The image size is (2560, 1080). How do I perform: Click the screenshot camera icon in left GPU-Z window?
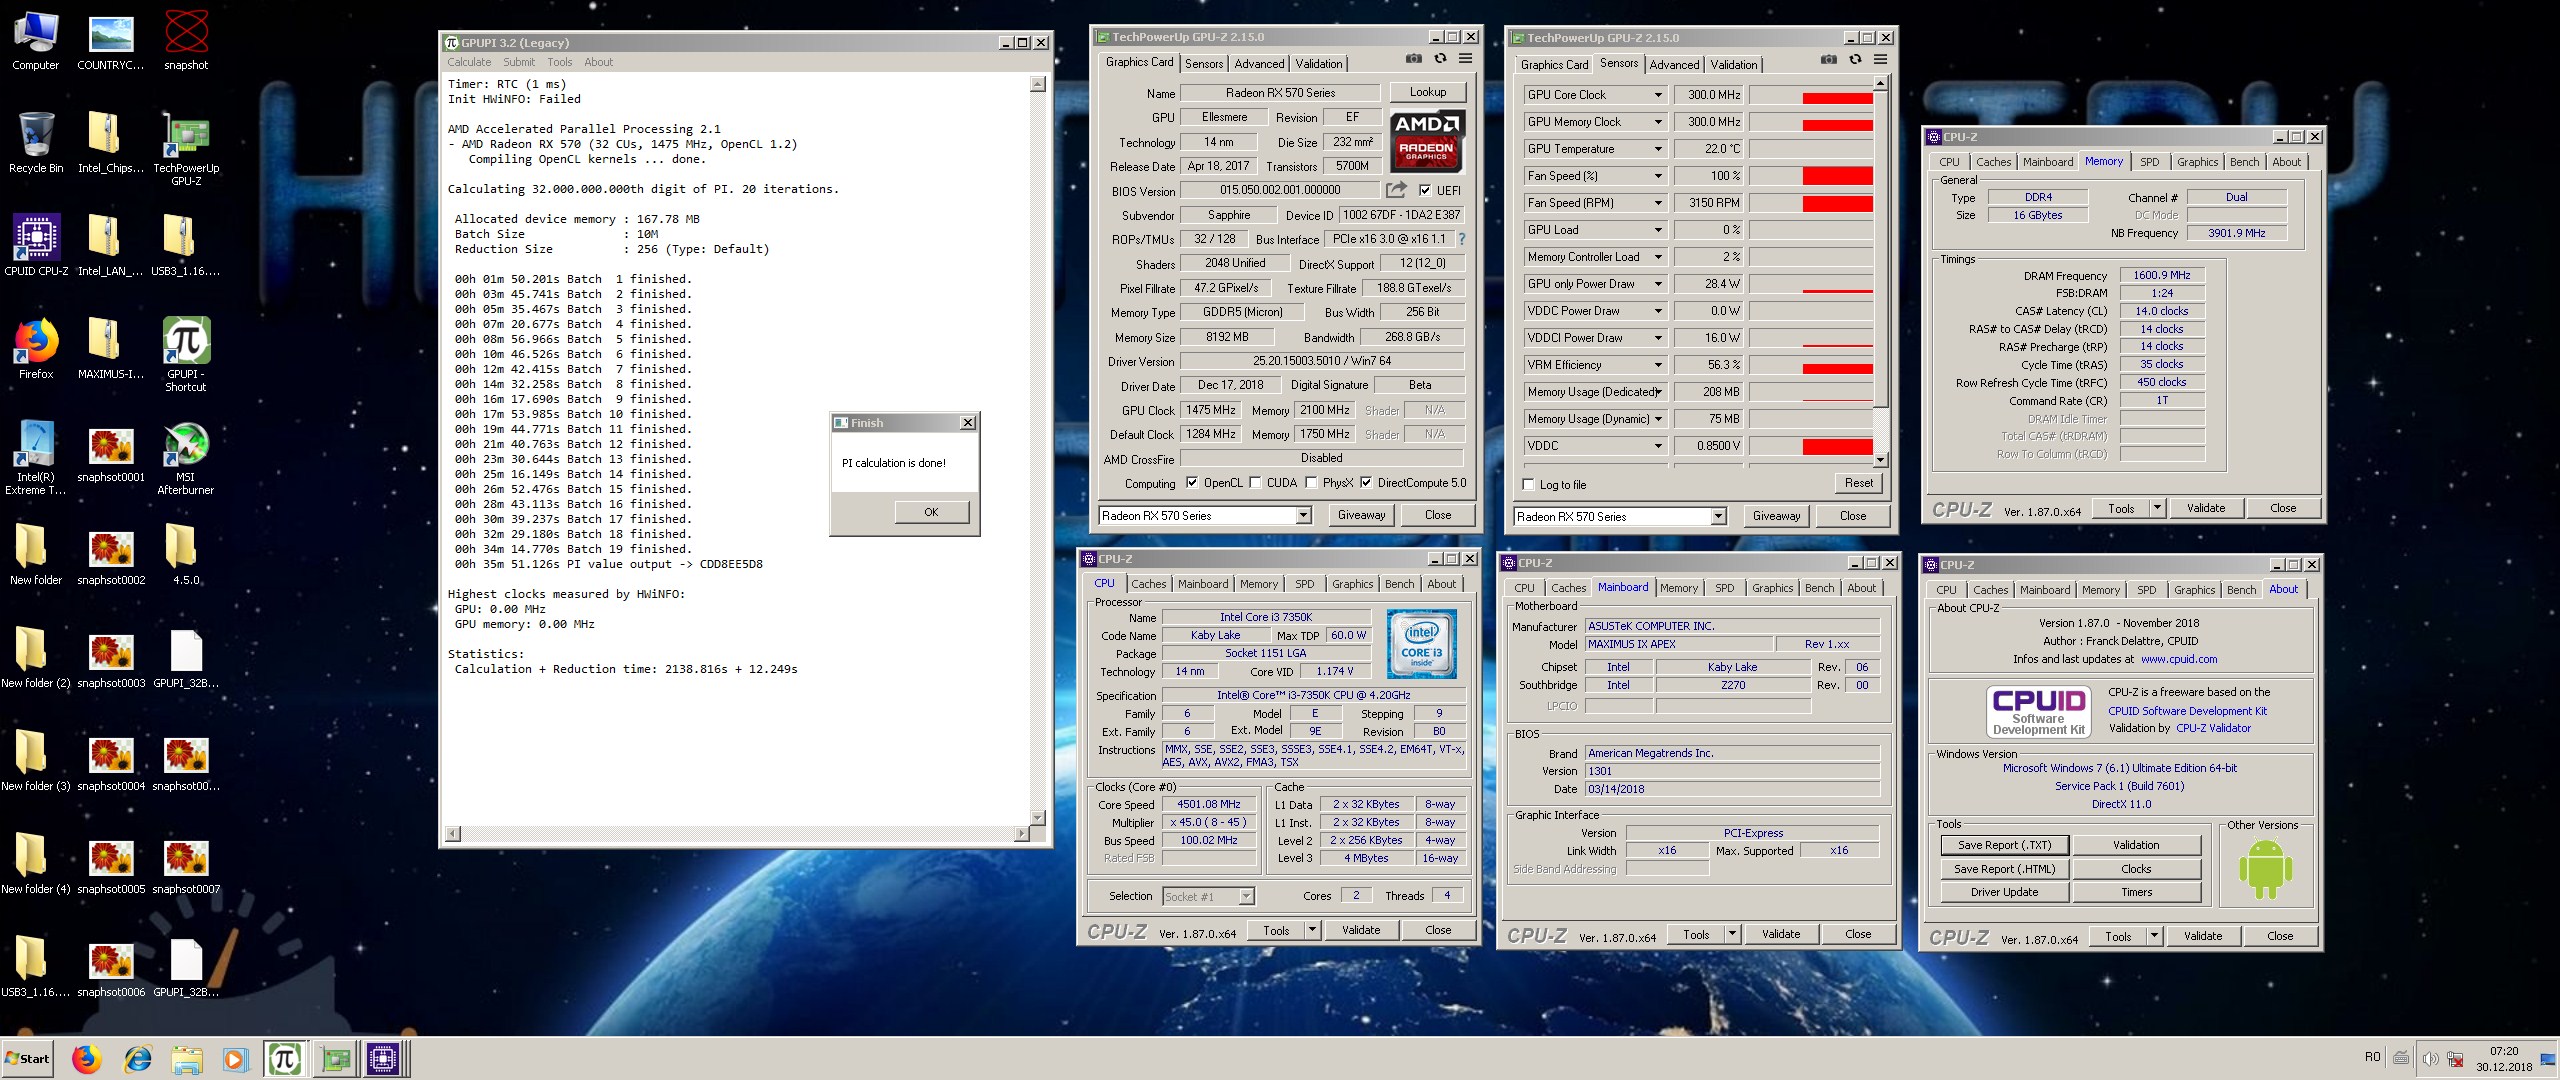(x=1414, y=59)
